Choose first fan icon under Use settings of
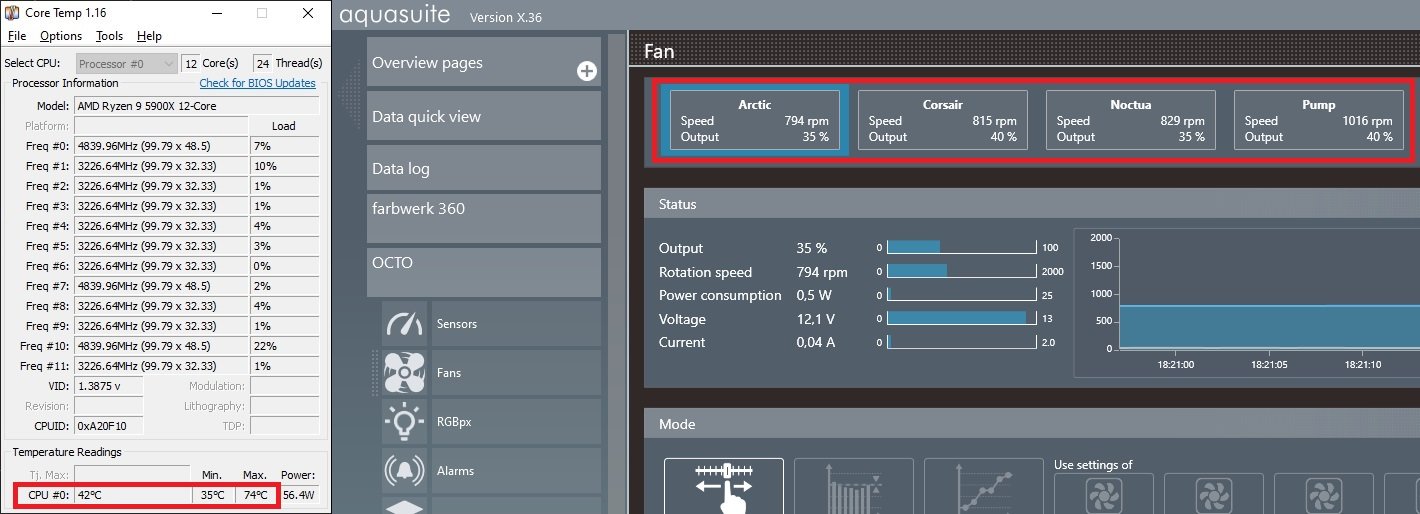The height and width of the screenshot is (514, 1420). [1103, 494]
